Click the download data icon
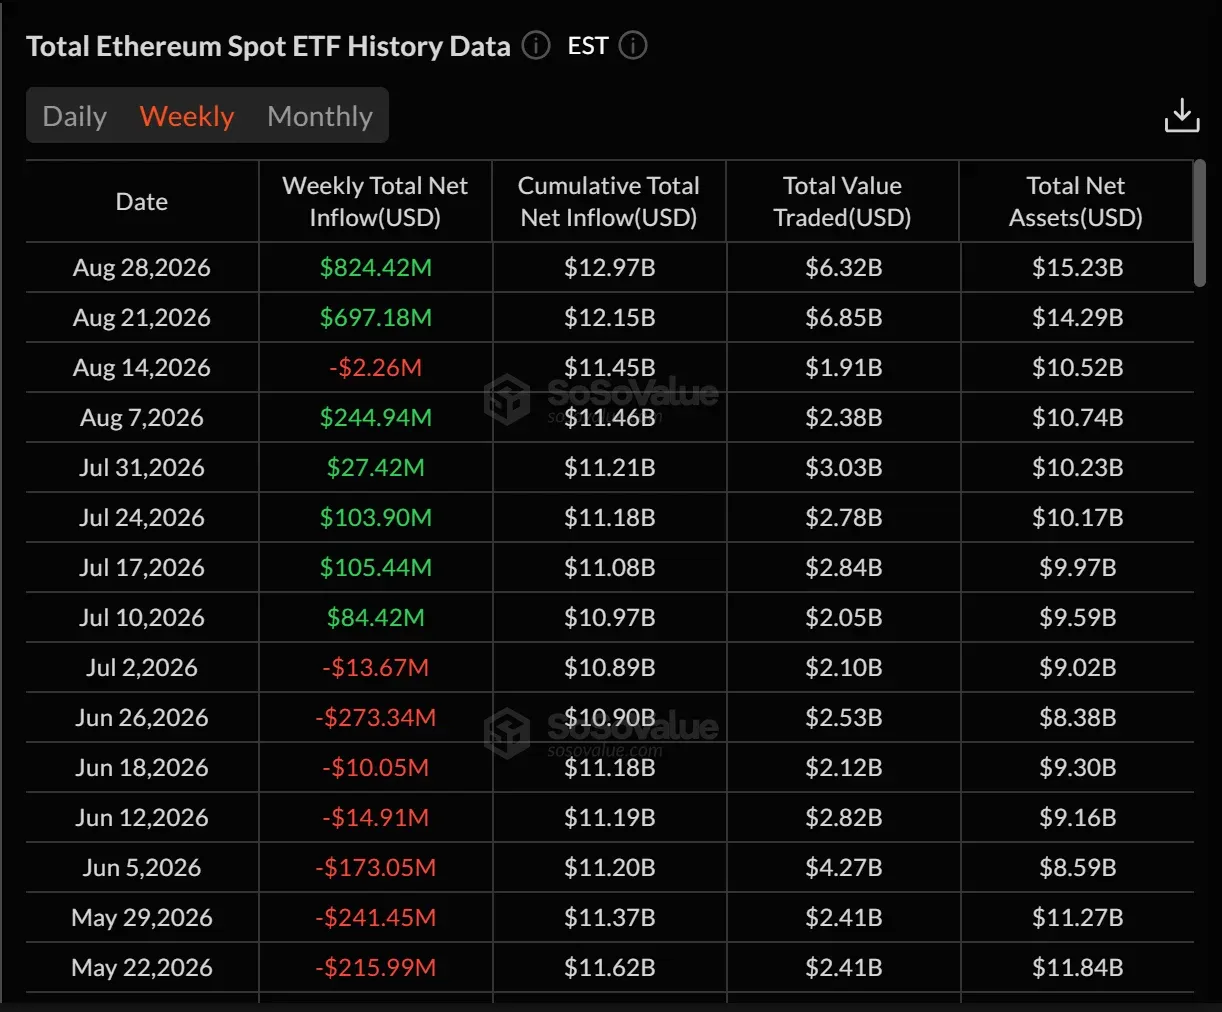This screenshot has height=1012, width=1222. point(1182,115)
